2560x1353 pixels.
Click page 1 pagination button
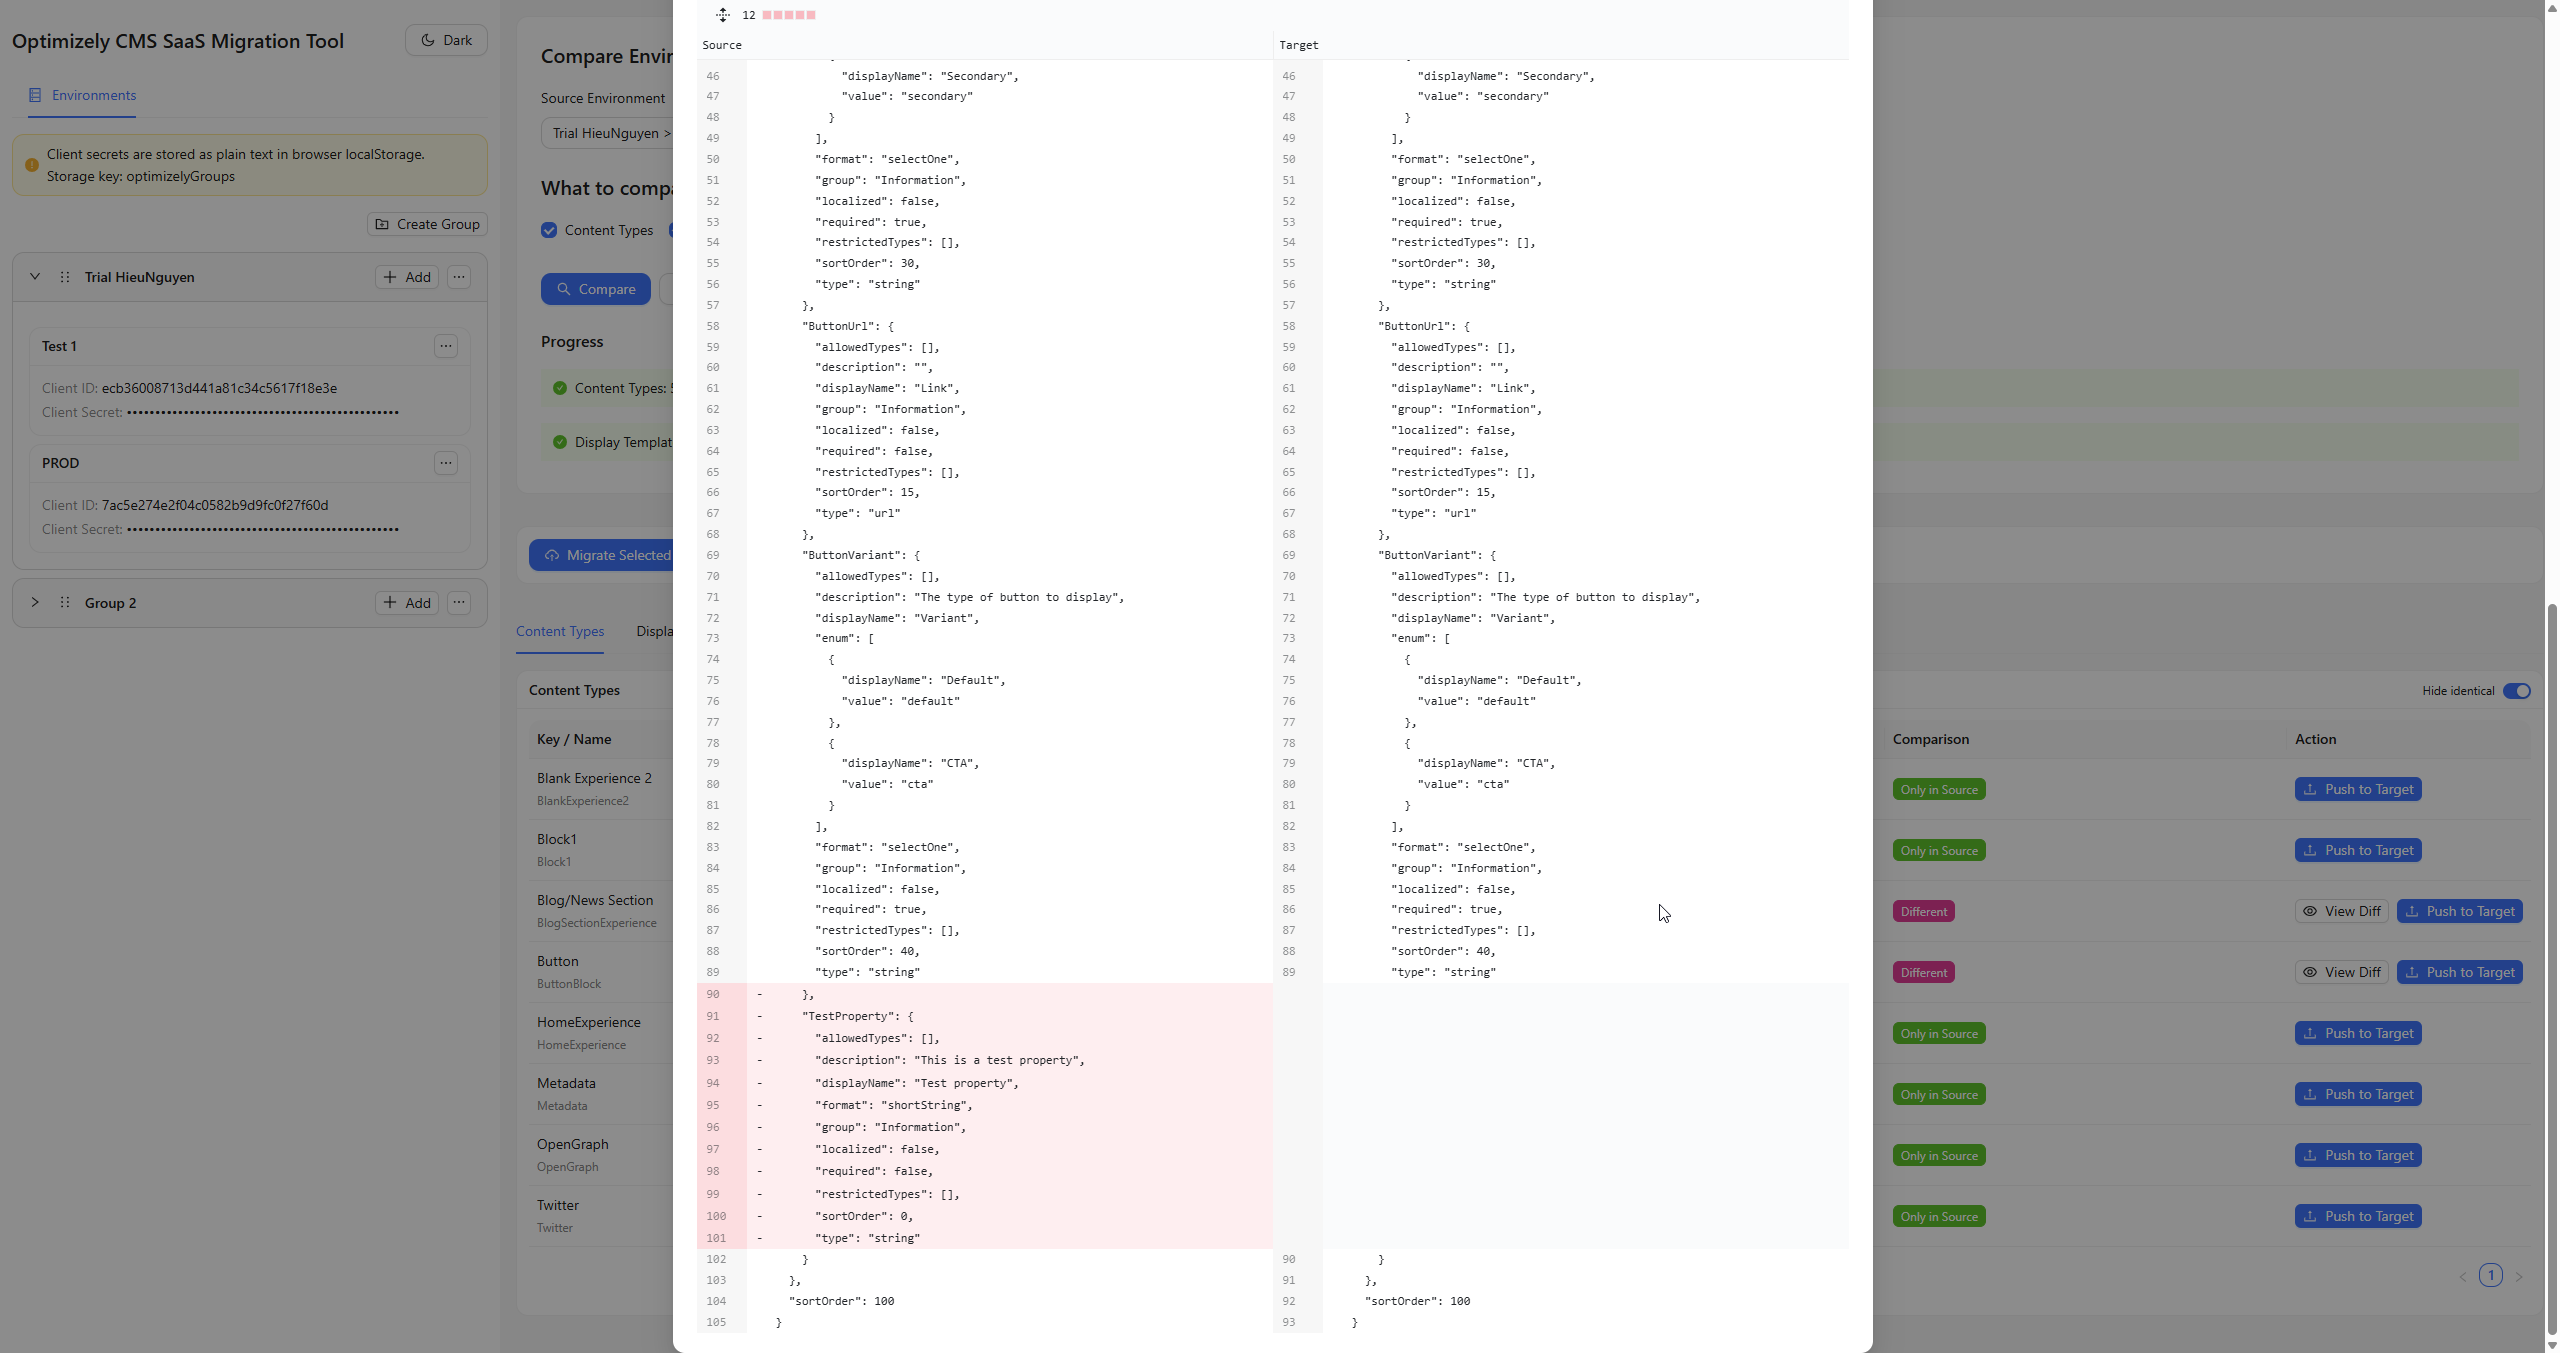(x=2490, y=1275)
